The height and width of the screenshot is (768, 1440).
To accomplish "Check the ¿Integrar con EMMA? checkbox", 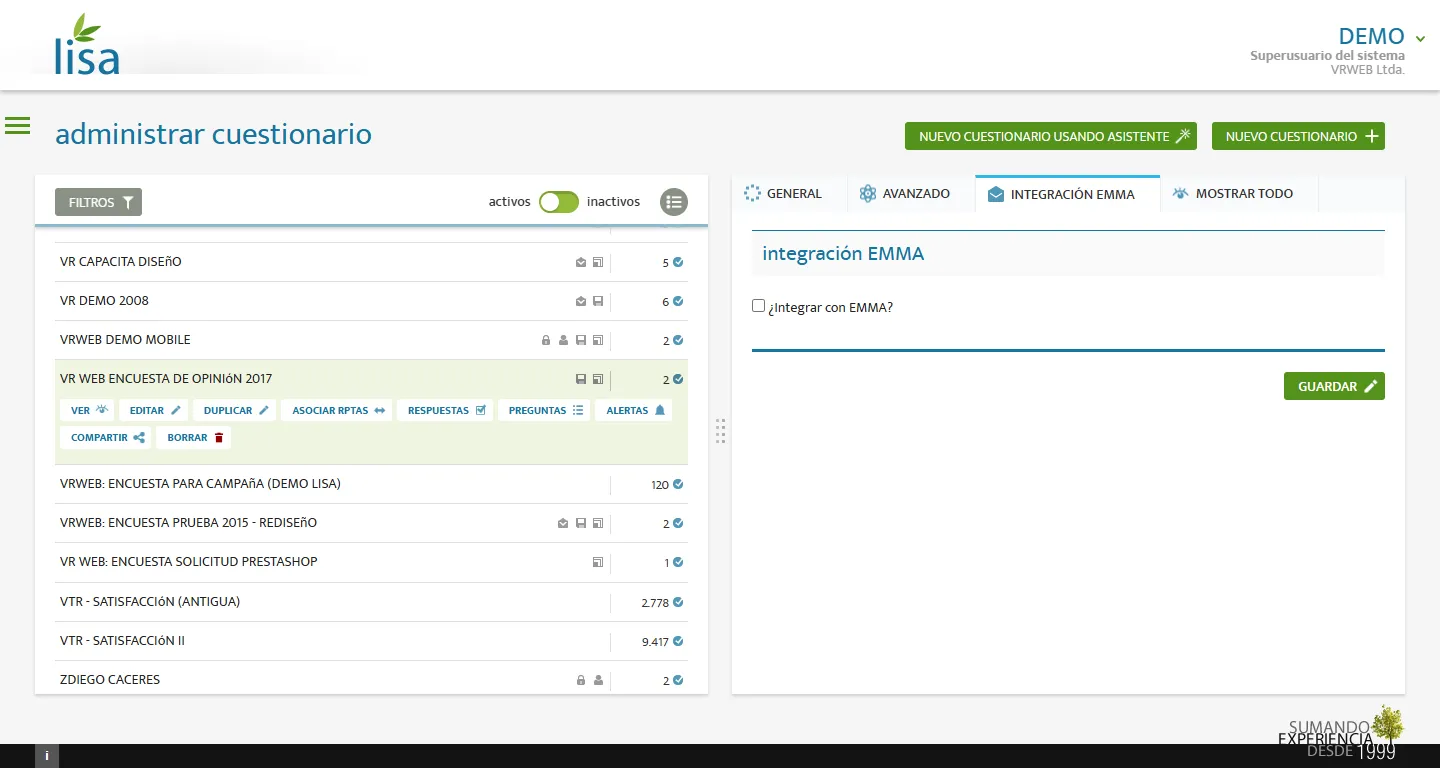I will 758,306.
